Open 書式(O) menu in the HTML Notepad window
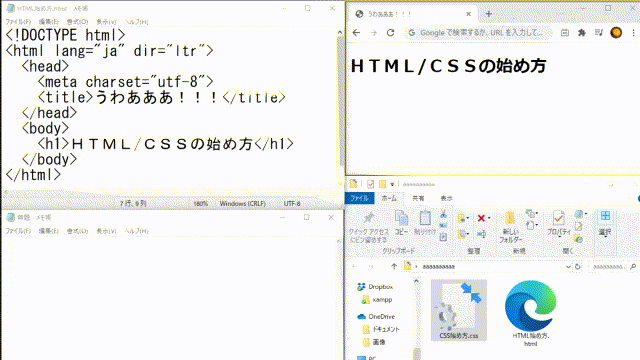The image size is (640, 360). pos(78,22)
